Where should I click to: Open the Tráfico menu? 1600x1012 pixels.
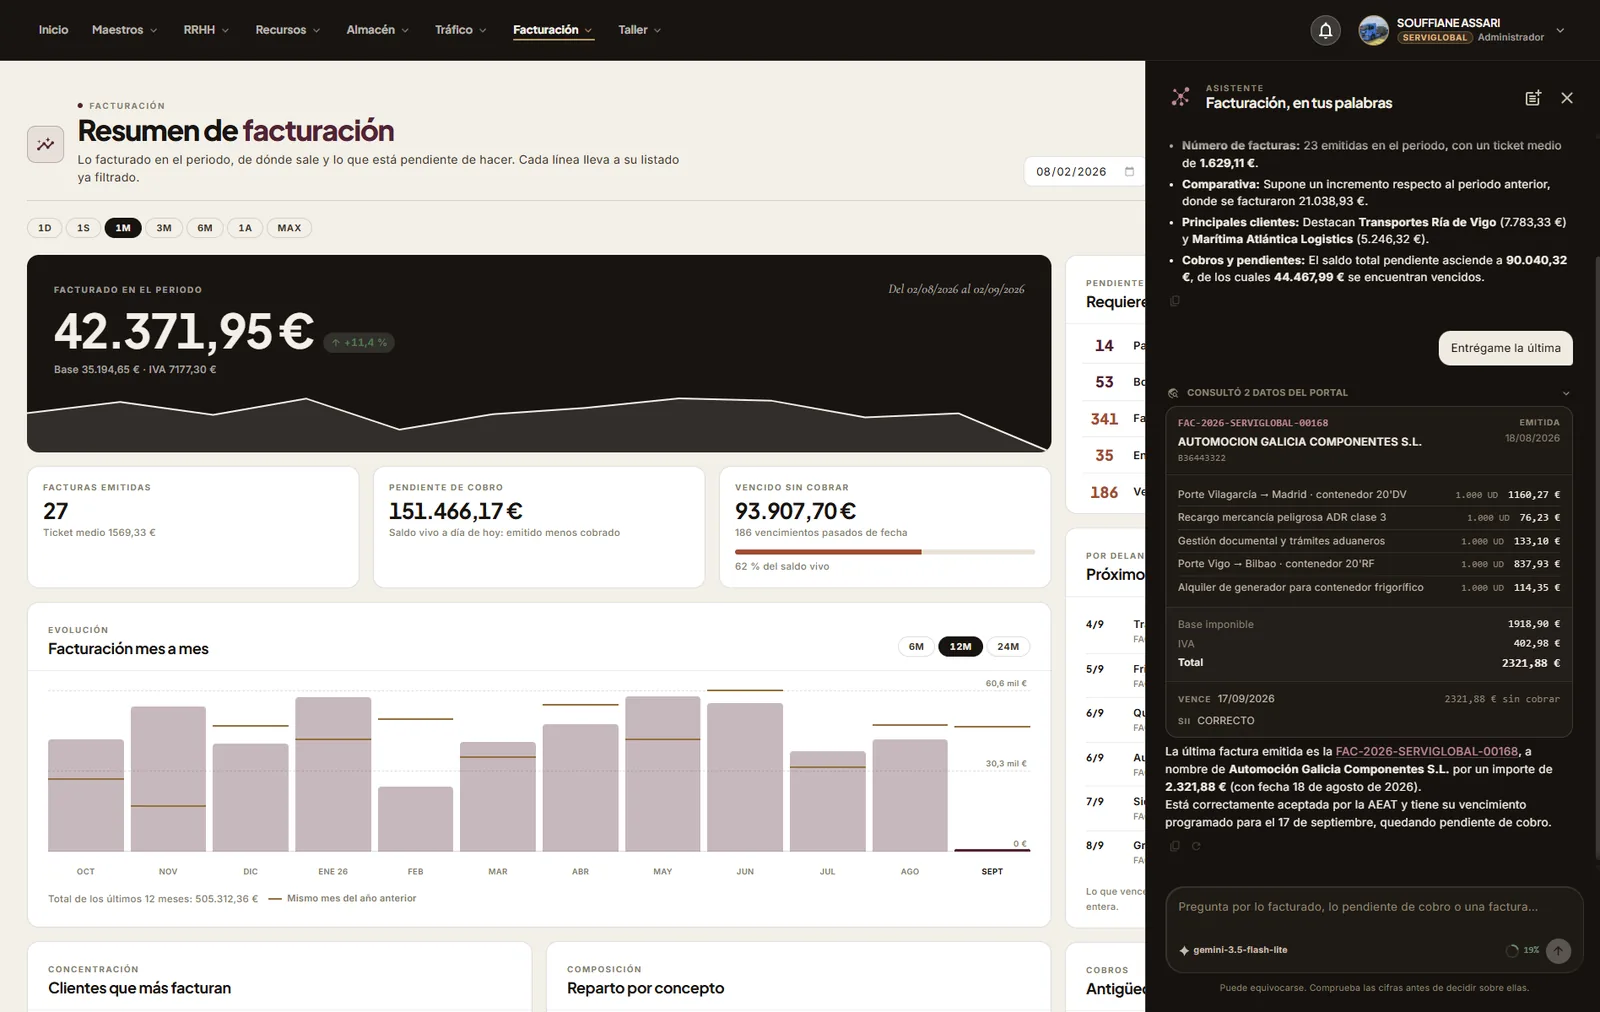coord(460,30)
